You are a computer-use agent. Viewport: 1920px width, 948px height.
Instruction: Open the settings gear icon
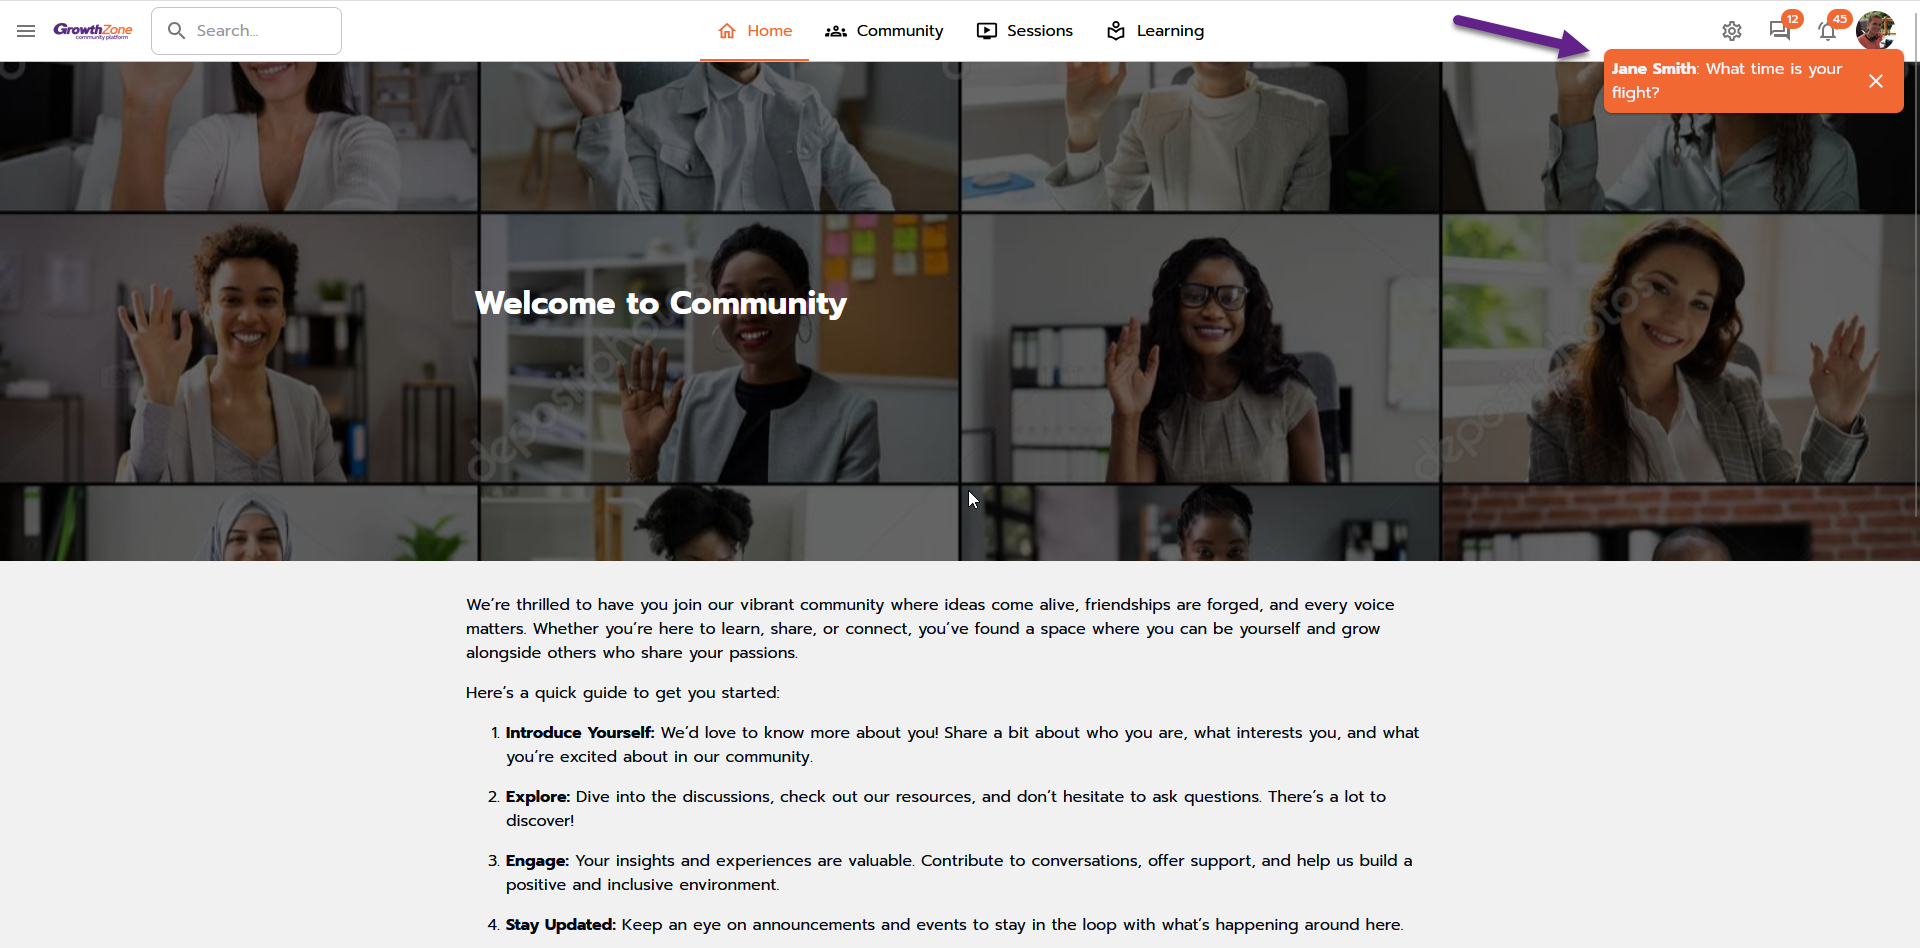tap(1732, 31)
